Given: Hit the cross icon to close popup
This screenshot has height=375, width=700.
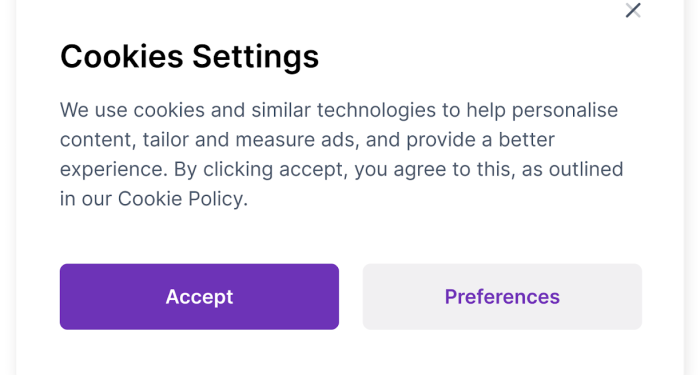Looking at the screenshot, I should [633, 10].
